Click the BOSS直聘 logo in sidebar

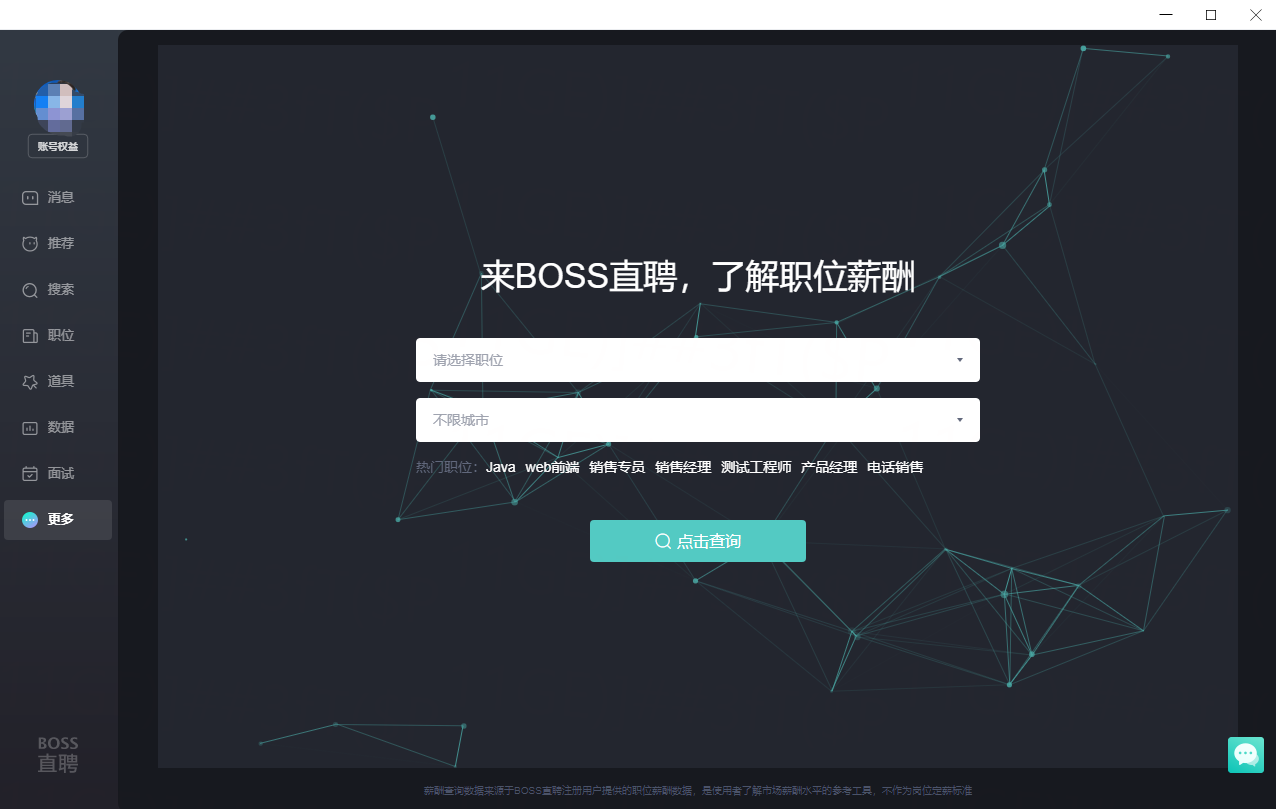click(58, 755)
